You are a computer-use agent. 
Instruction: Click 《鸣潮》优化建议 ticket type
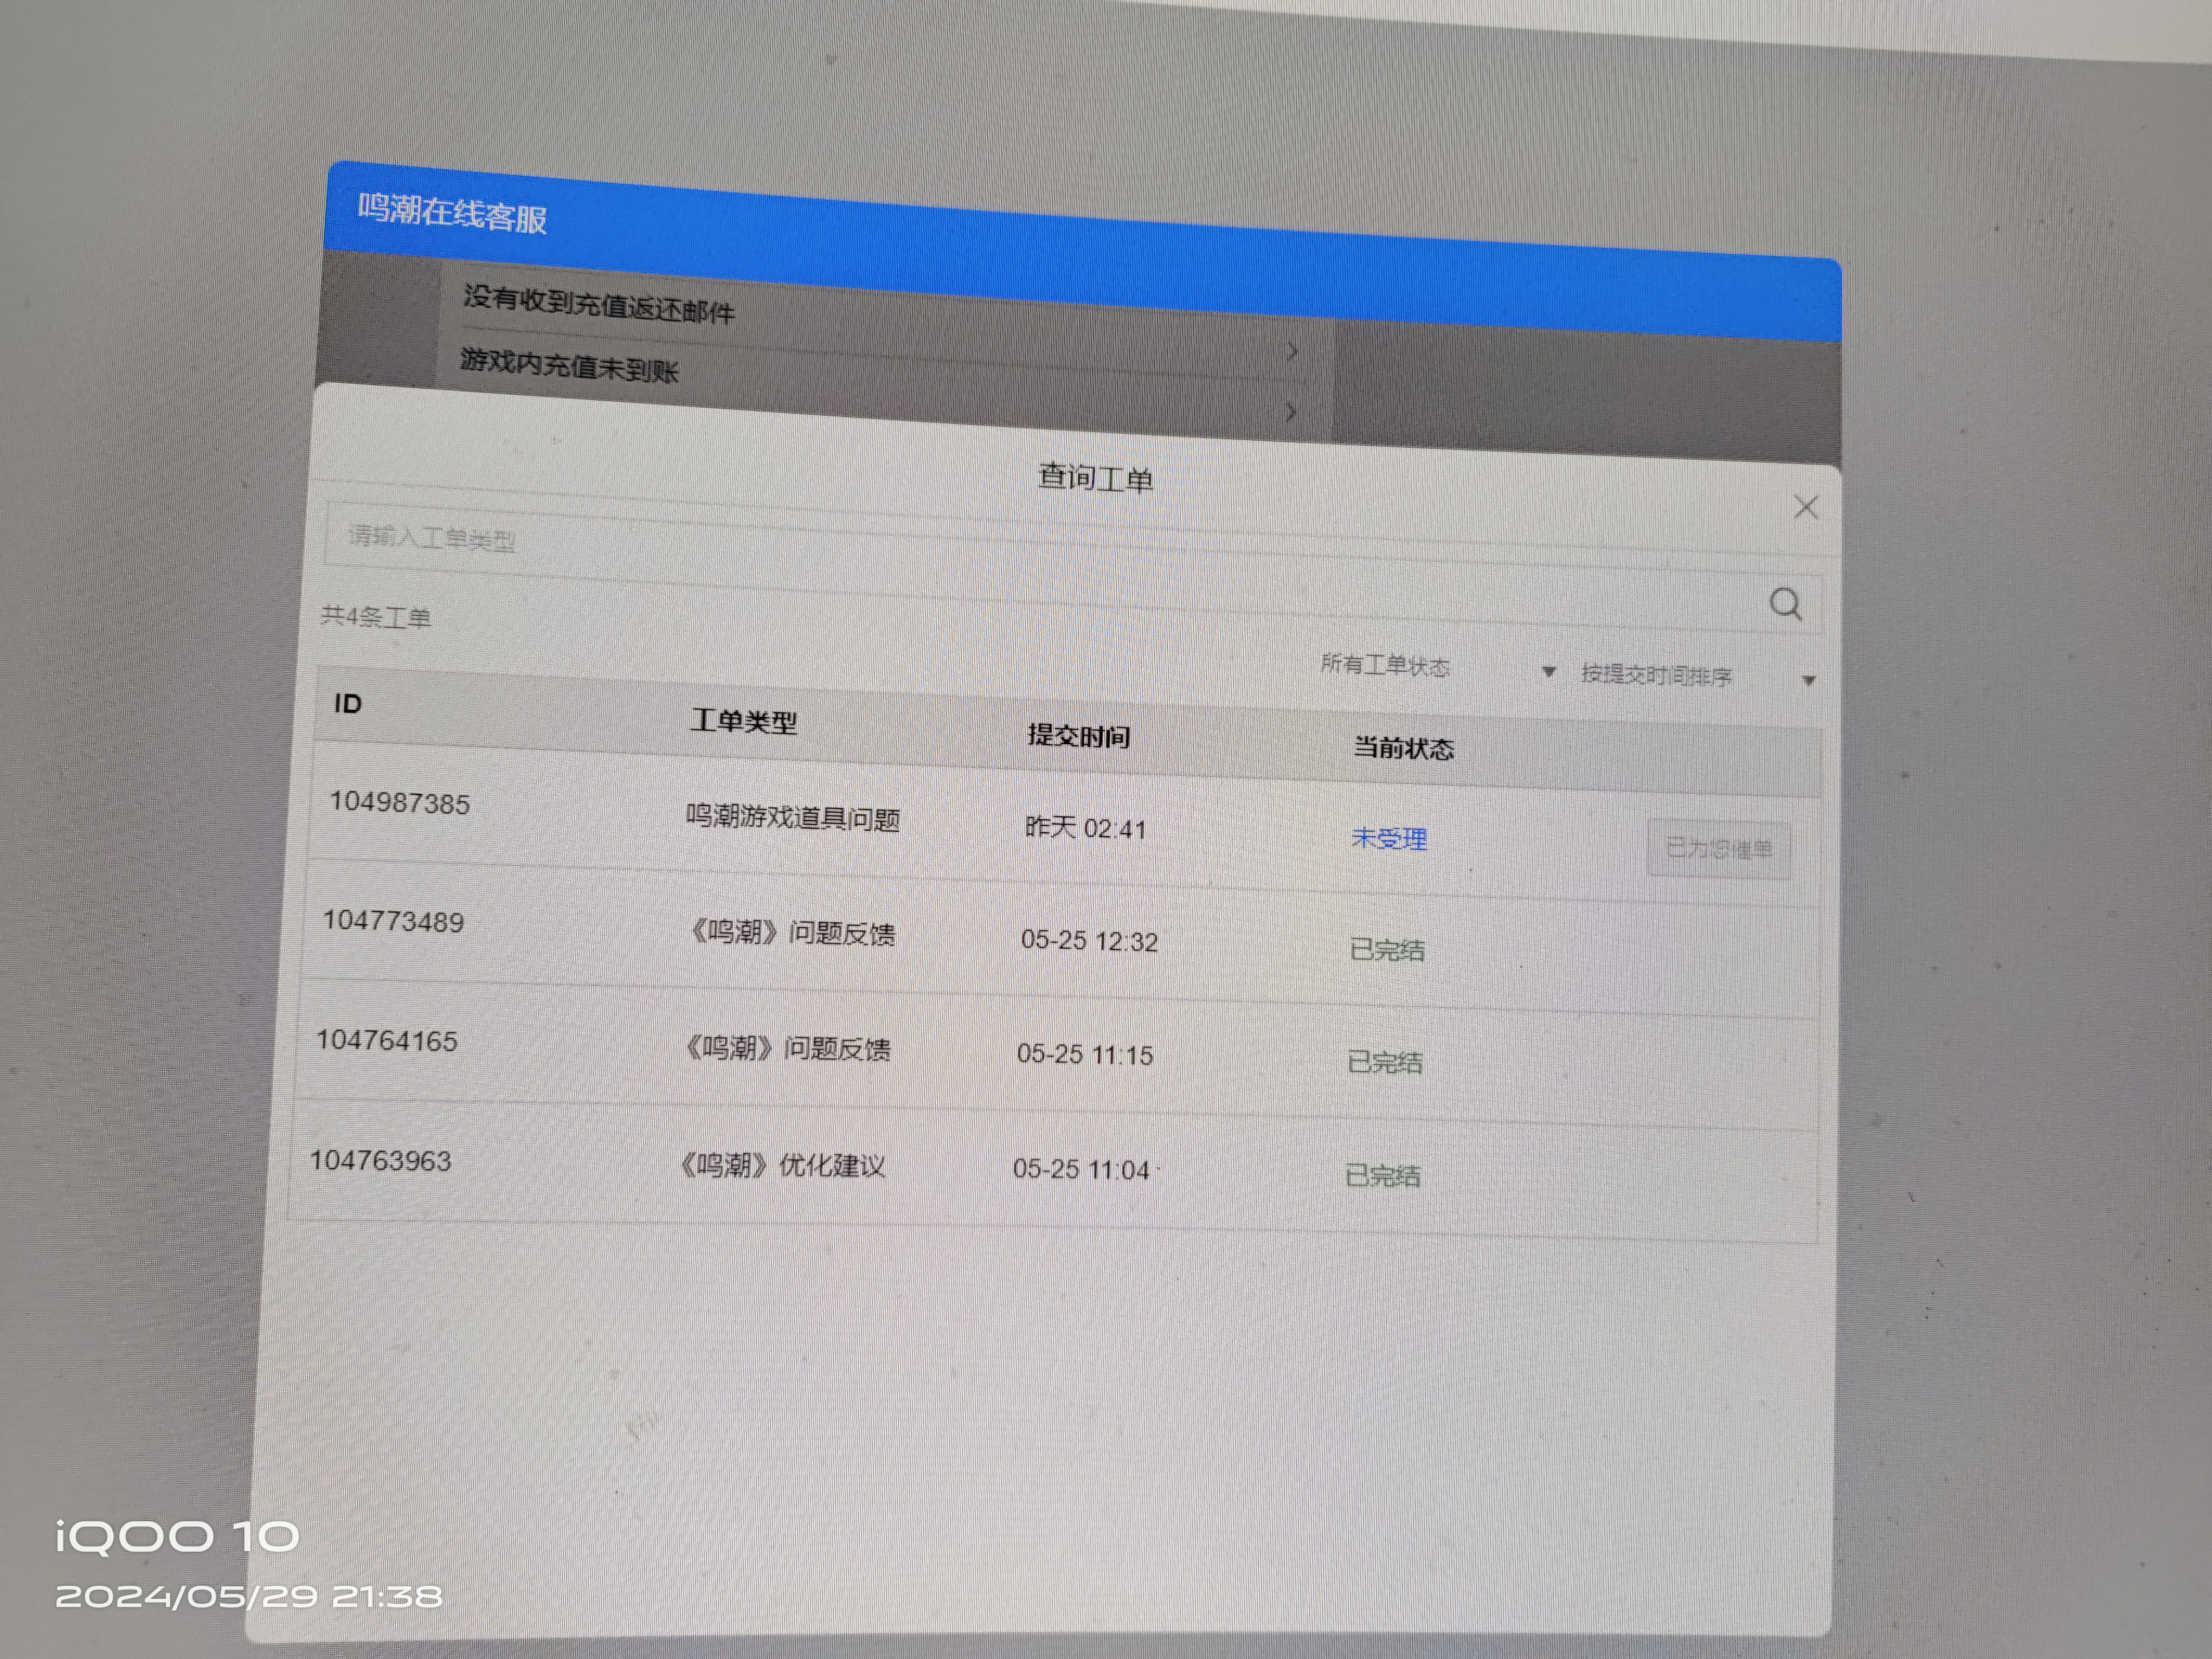pos(781,1165)
